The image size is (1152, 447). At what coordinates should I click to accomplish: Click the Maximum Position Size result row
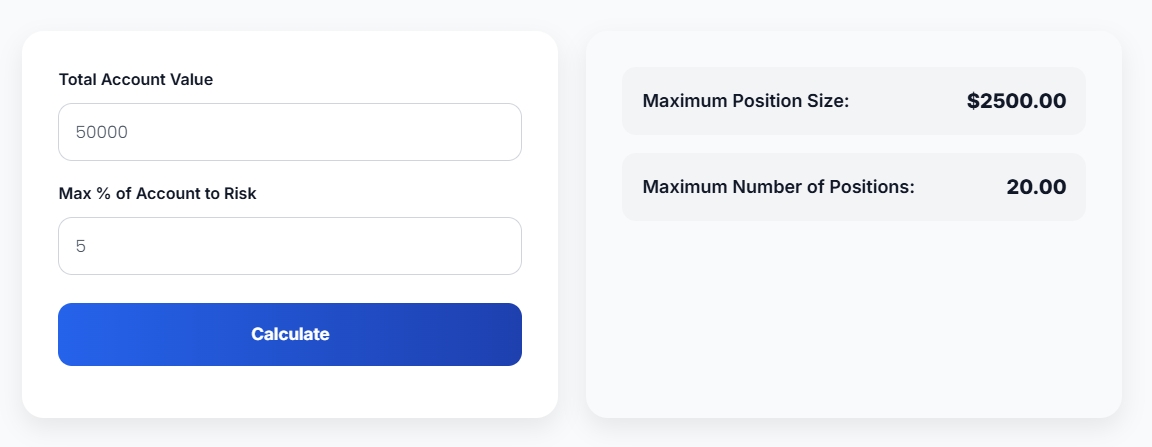(x=900, y=101)
